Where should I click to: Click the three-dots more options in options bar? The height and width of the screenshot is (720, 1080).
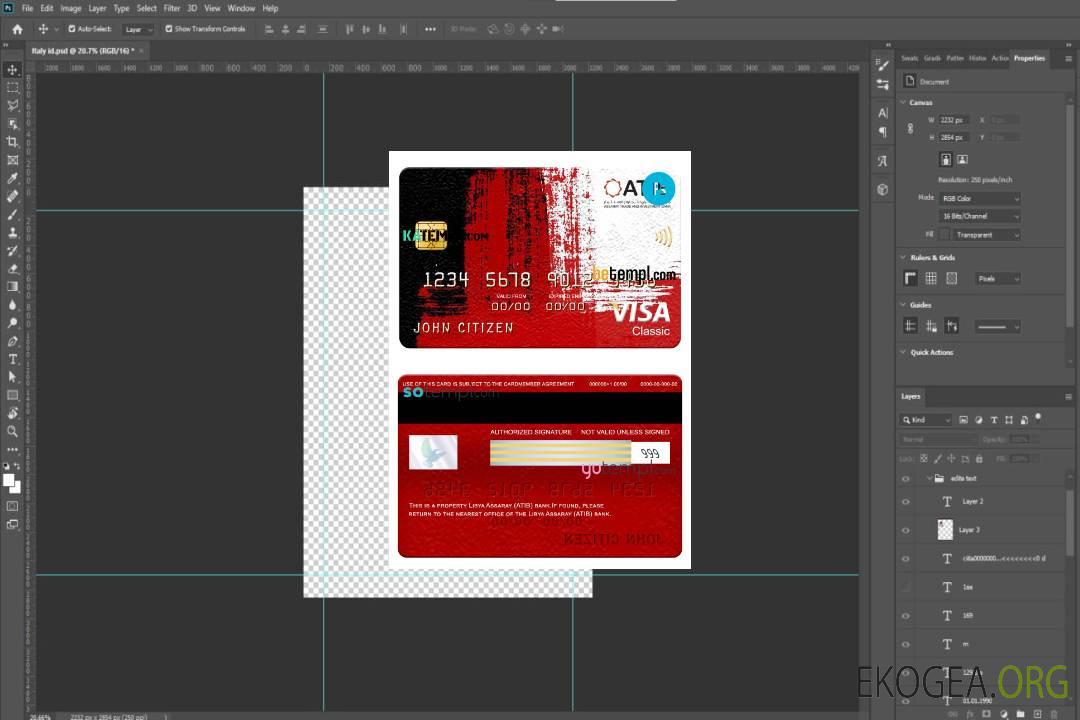pos(430,29)
